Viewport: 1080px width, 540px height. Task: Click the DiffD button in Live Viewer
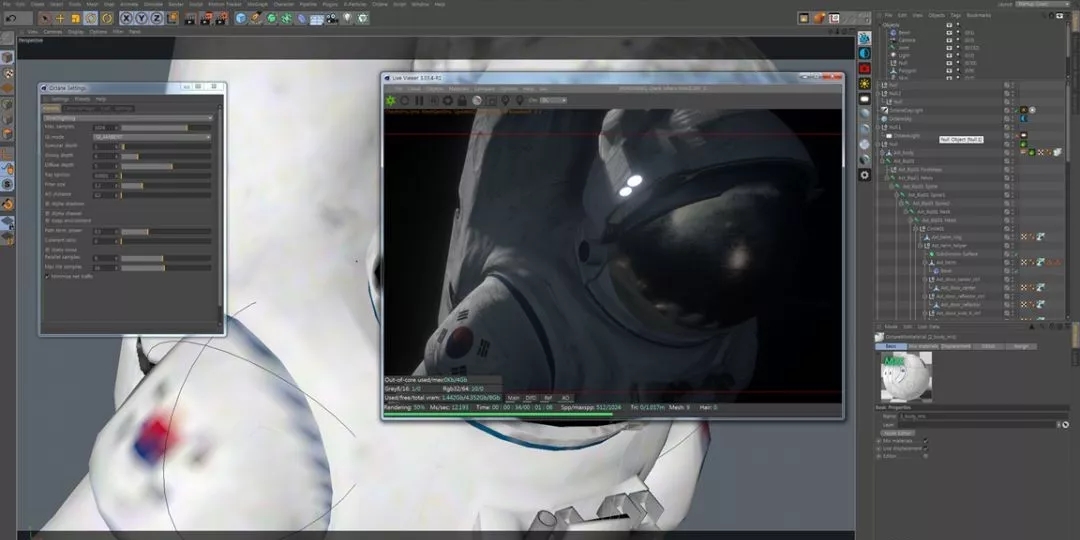click(531, 397)
